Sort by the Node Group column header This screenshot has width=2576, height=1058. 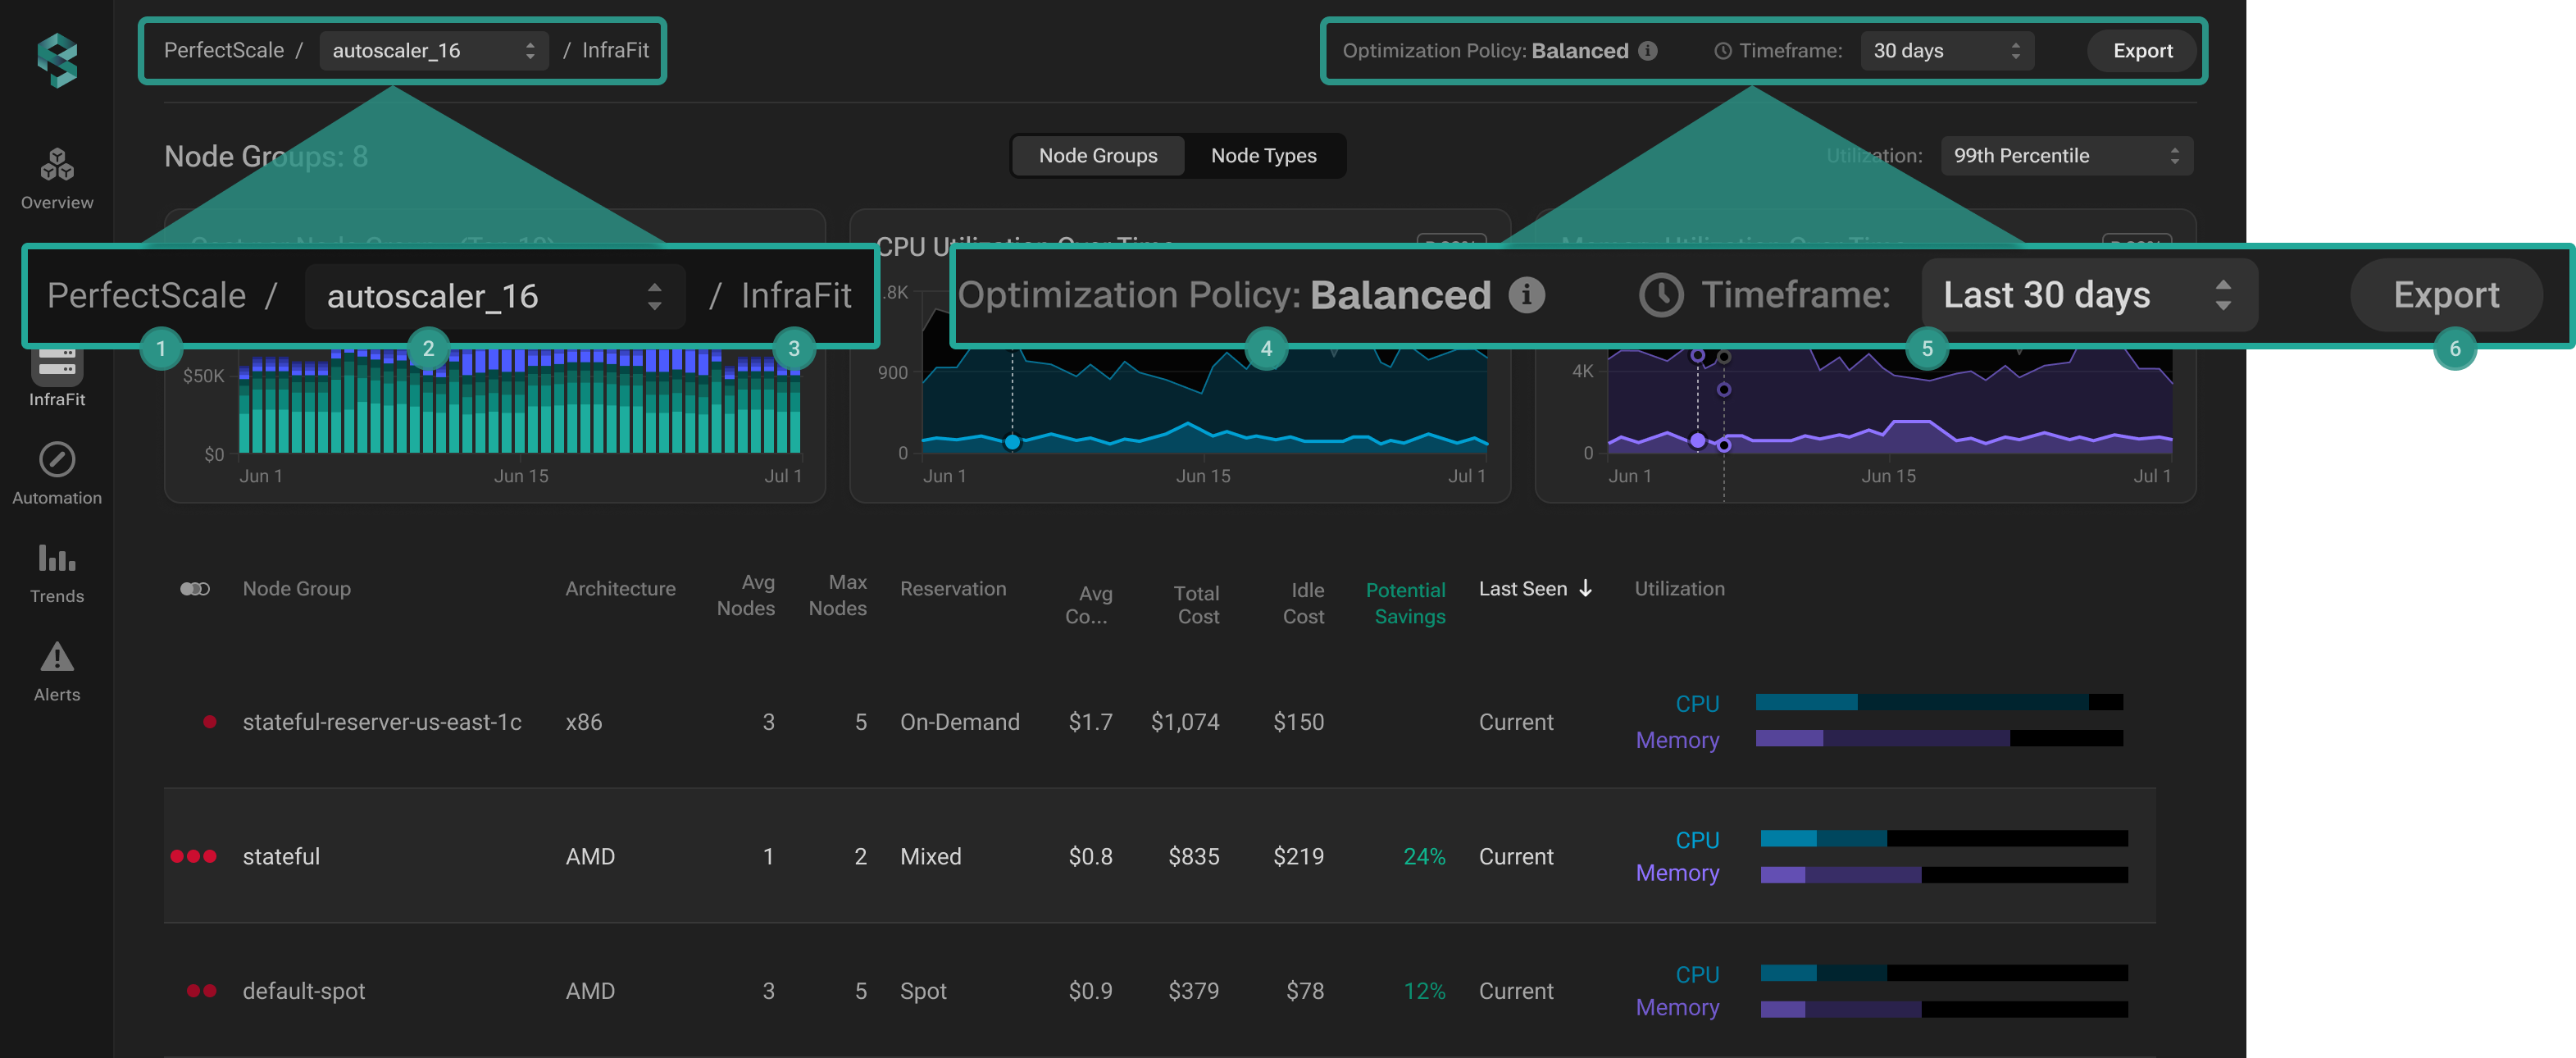tap(297, 589)
